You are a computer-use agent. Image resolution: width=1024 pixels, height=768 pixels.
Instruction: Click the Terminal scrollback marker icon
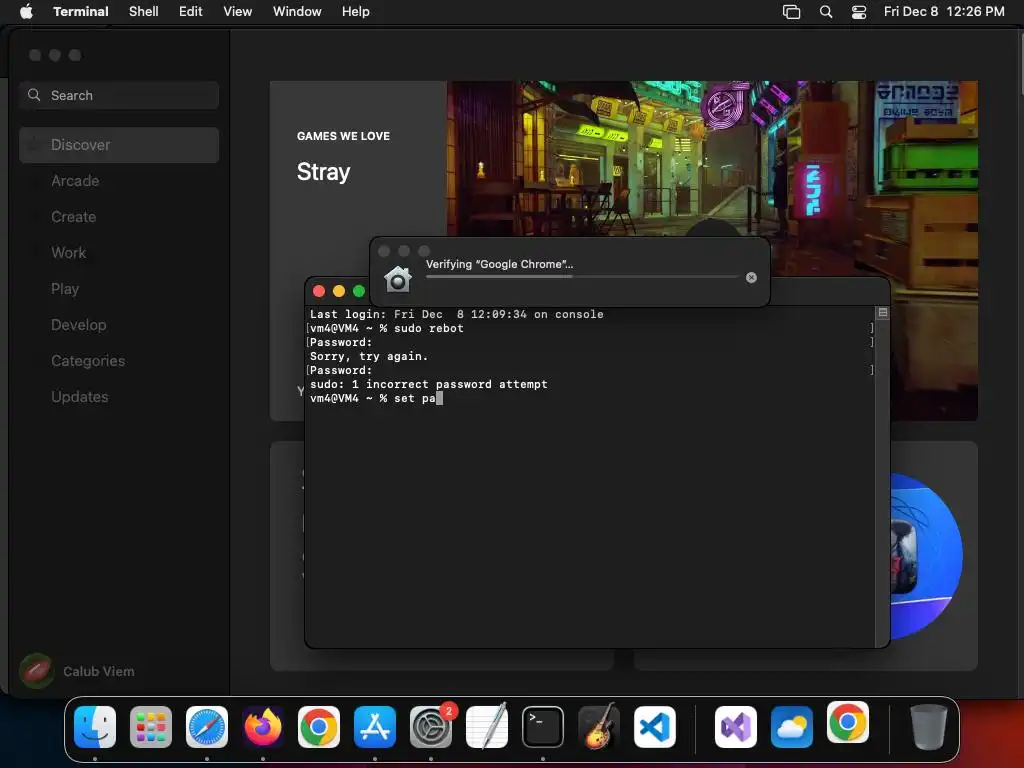[x=882, y=313]
